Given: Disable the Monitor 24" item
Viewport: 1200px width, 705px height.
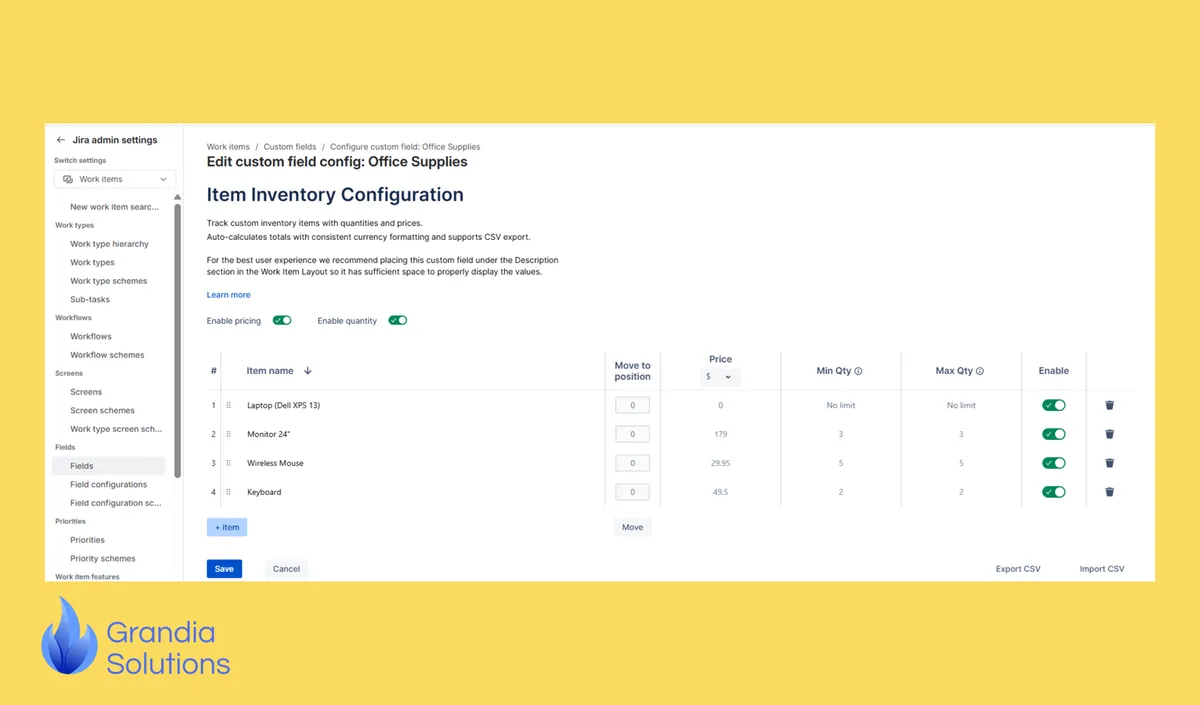Looking at the screenshot, I should (x=1054, y=434).
